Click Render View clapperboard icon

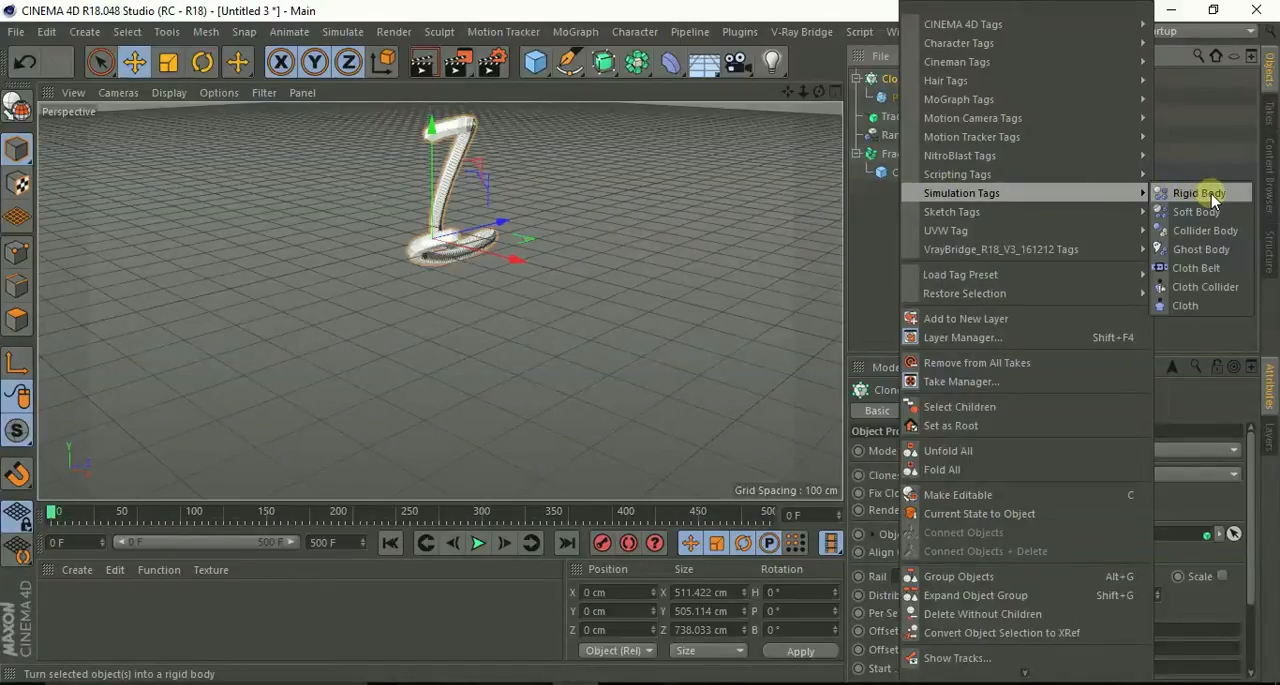[x=422, y=63]
